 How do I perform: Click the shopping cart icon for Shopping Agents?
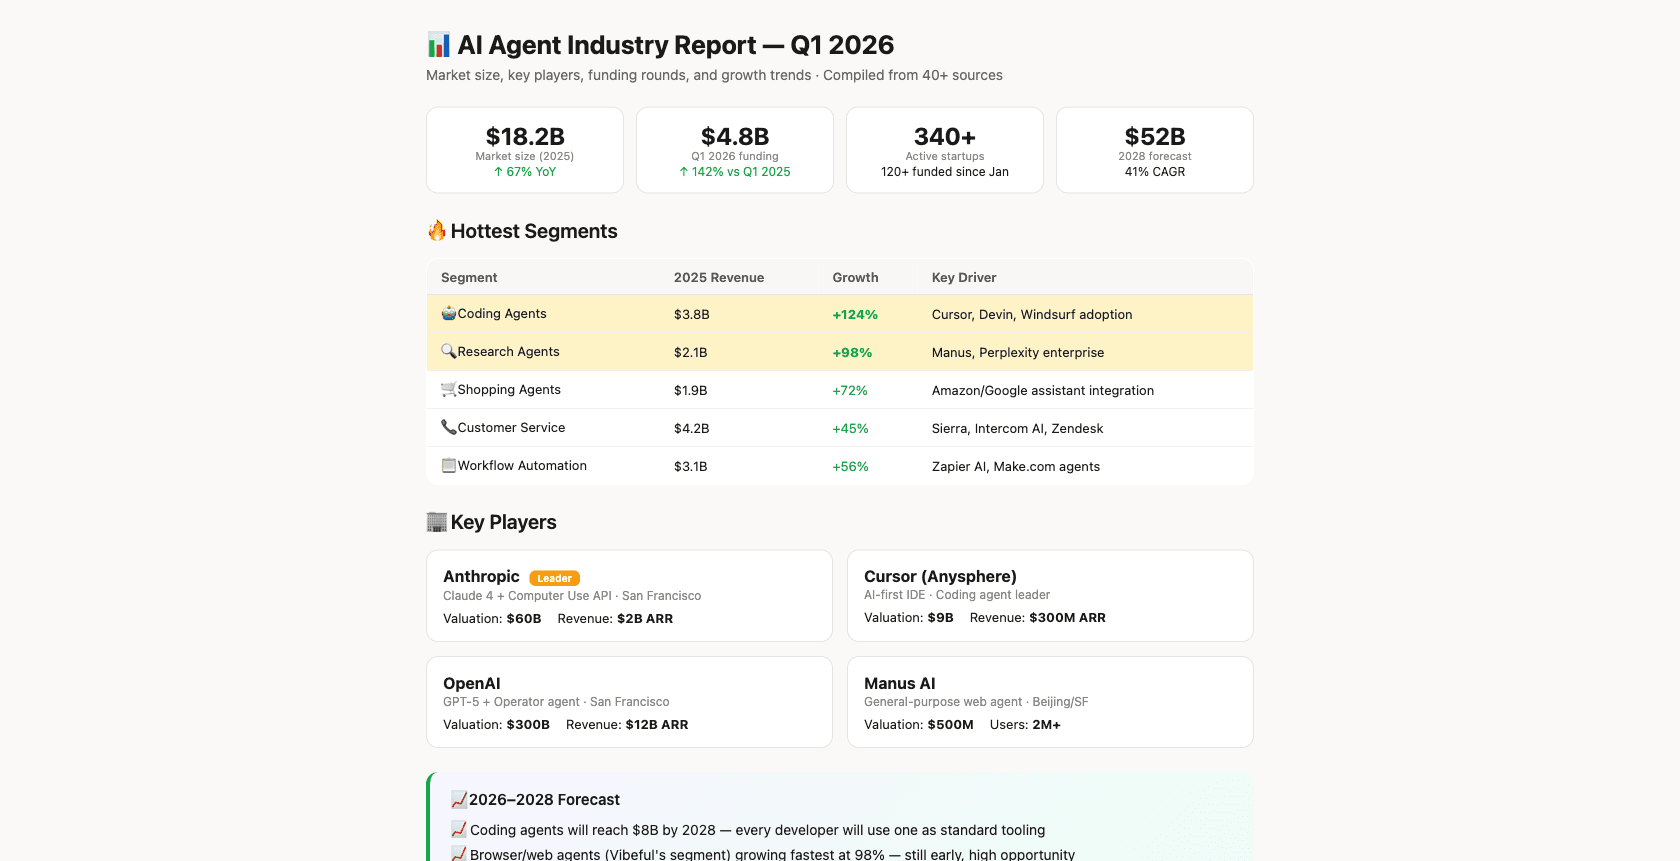(x=449, y=389)
